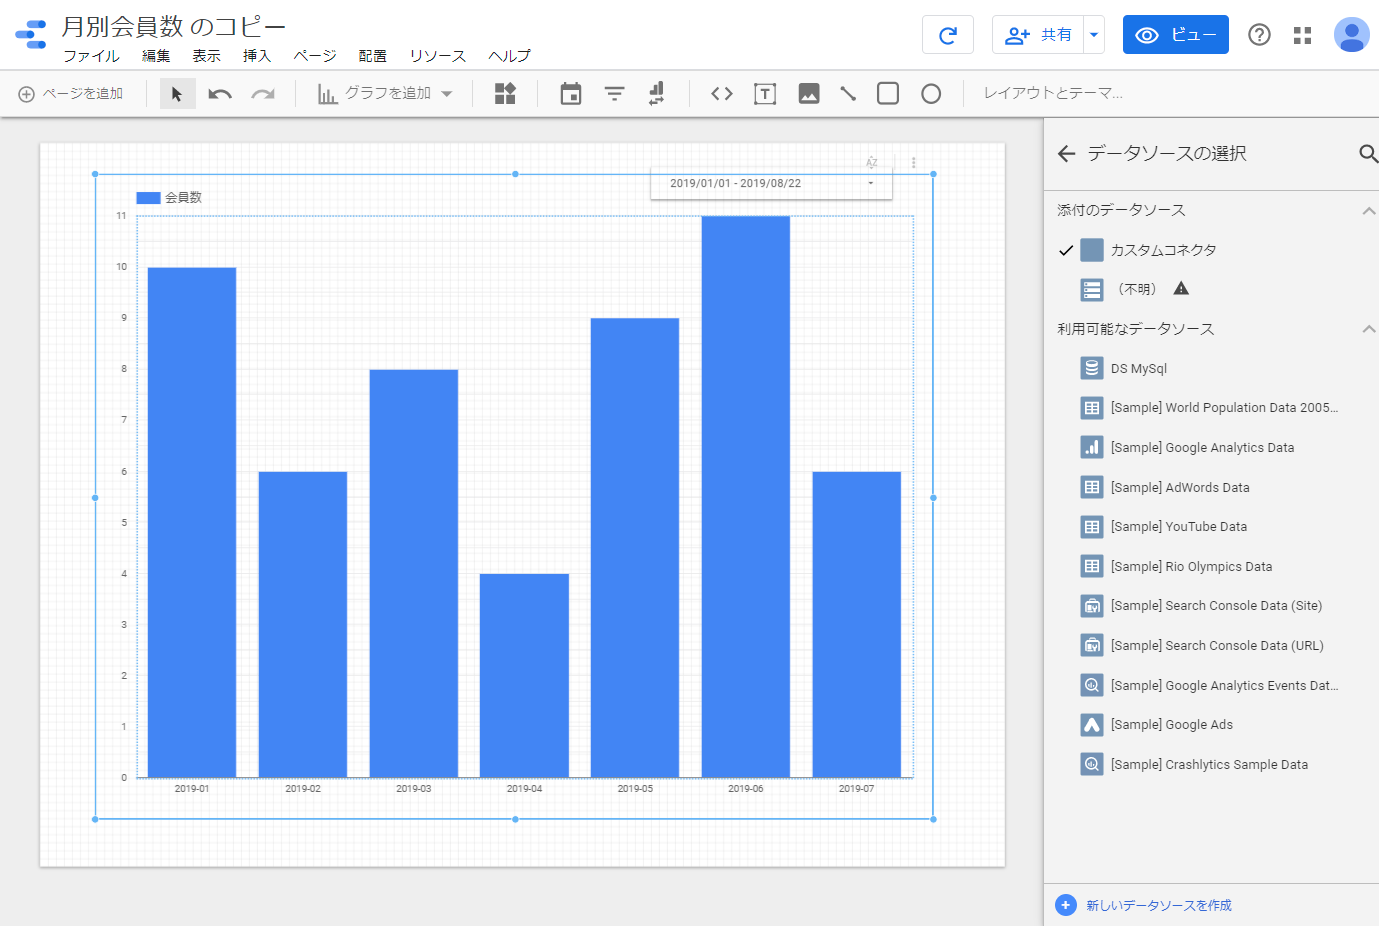Choose the circle shape tool

tap(930, 94)
